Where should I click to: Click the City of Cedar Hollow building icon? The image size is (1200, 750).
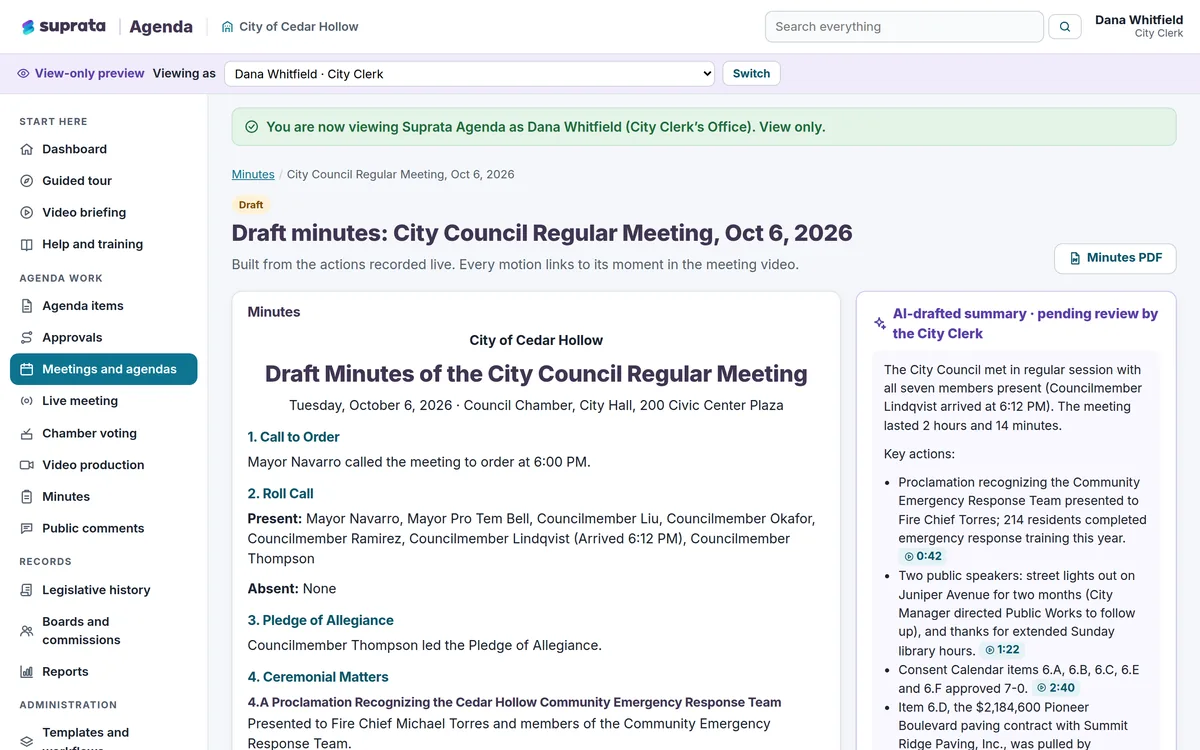[228, 27]
